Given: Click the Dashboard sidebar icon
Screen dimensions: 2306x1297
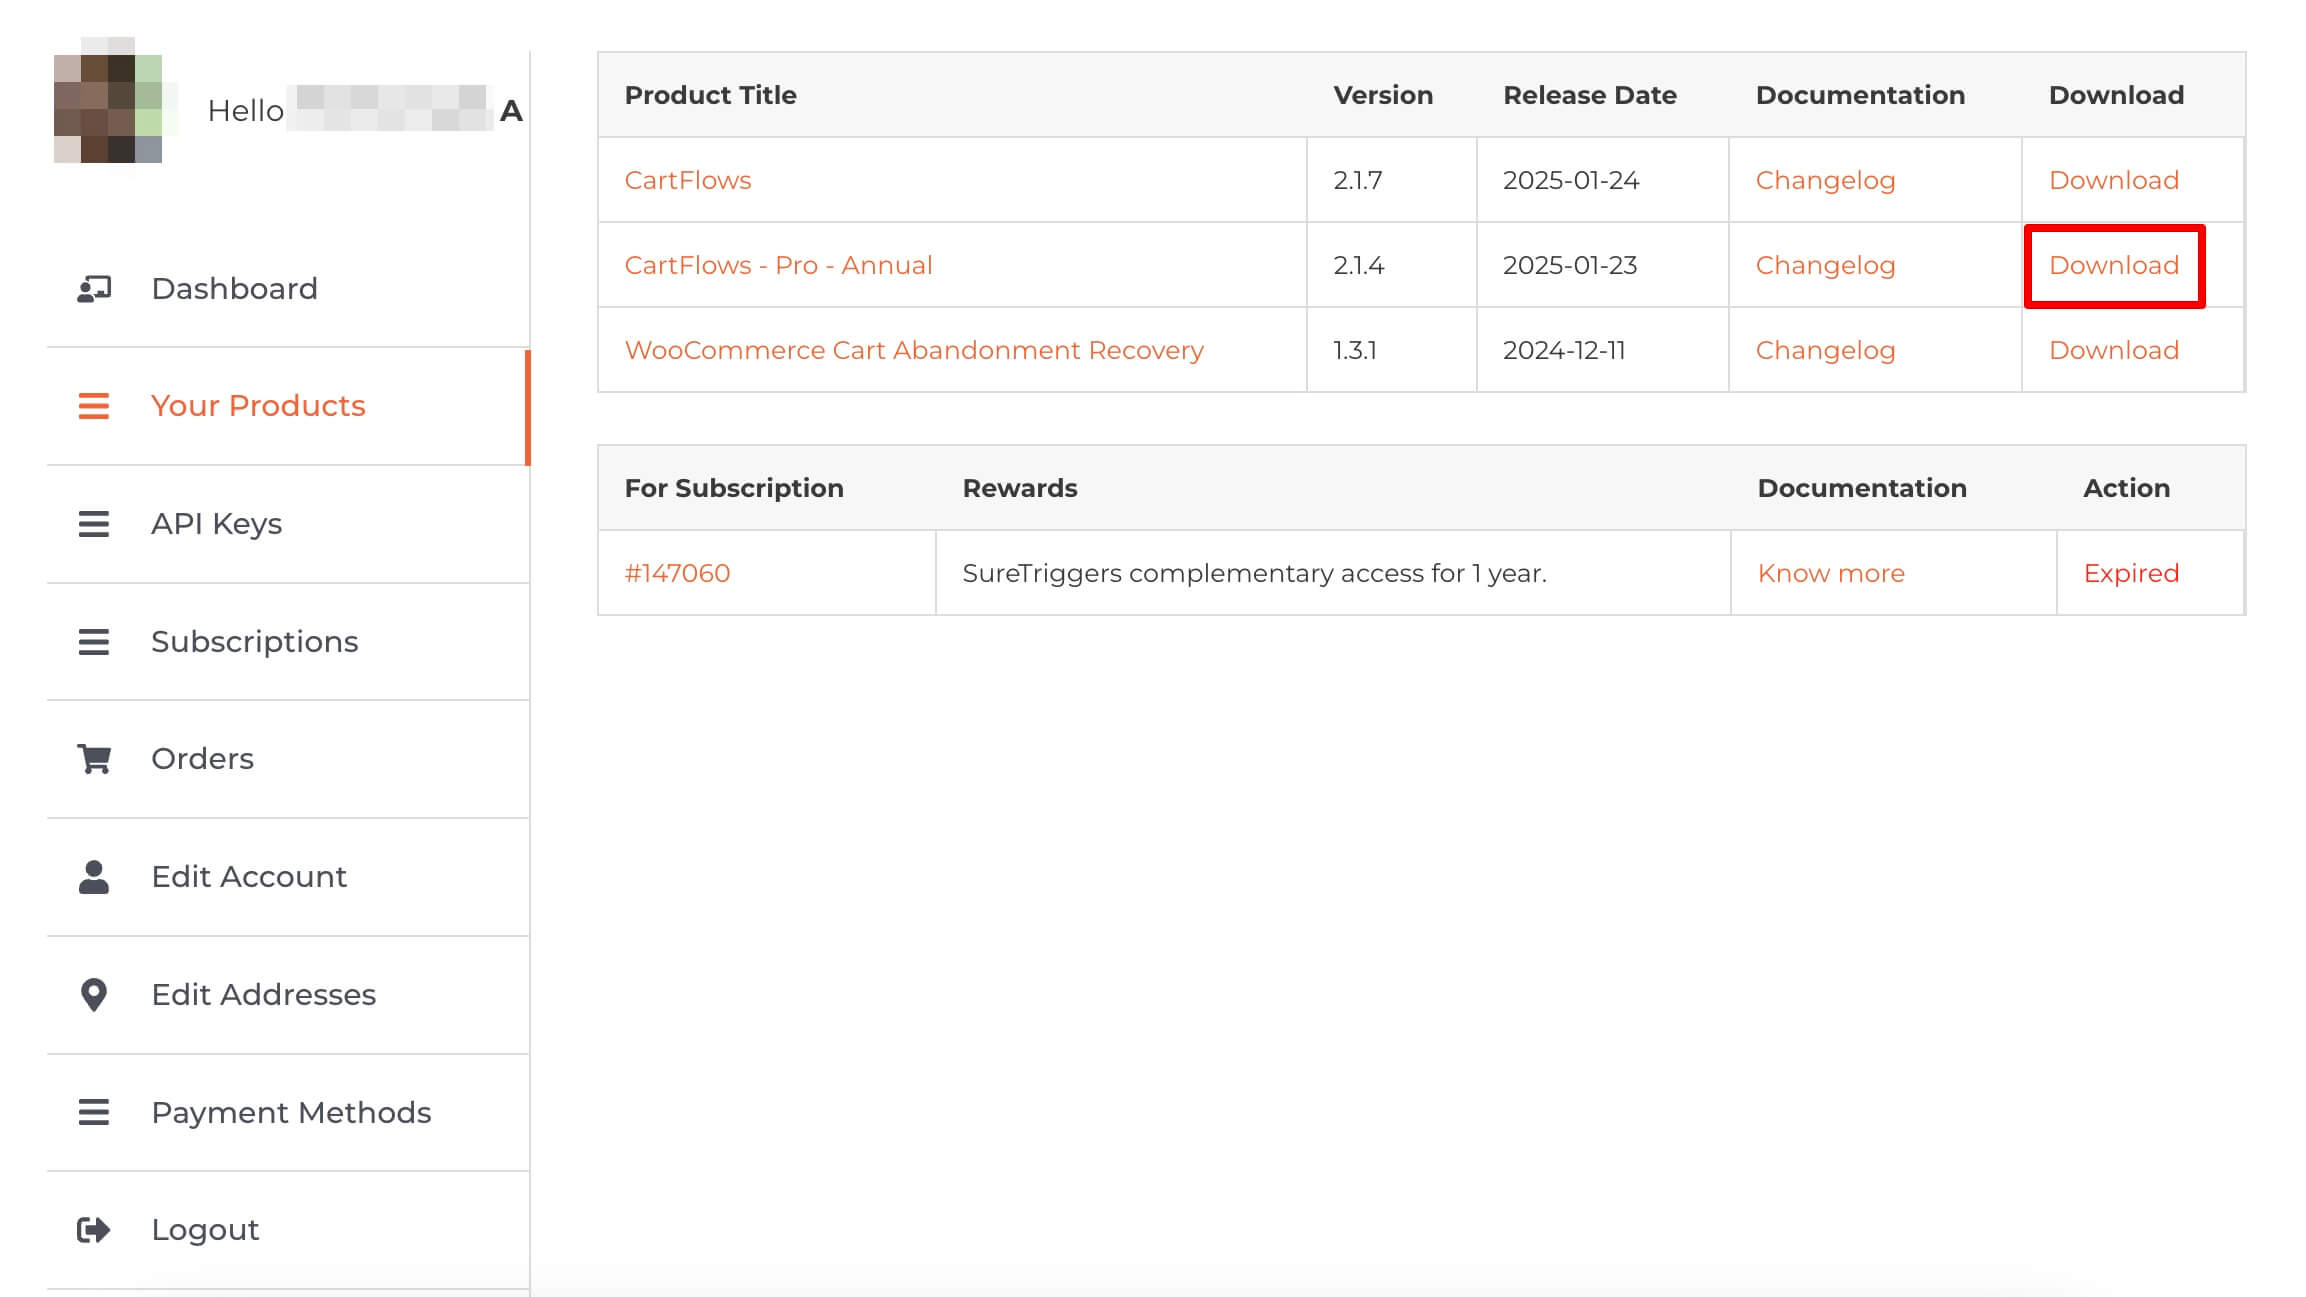Looking at the screenshot, I should point(94,289).
